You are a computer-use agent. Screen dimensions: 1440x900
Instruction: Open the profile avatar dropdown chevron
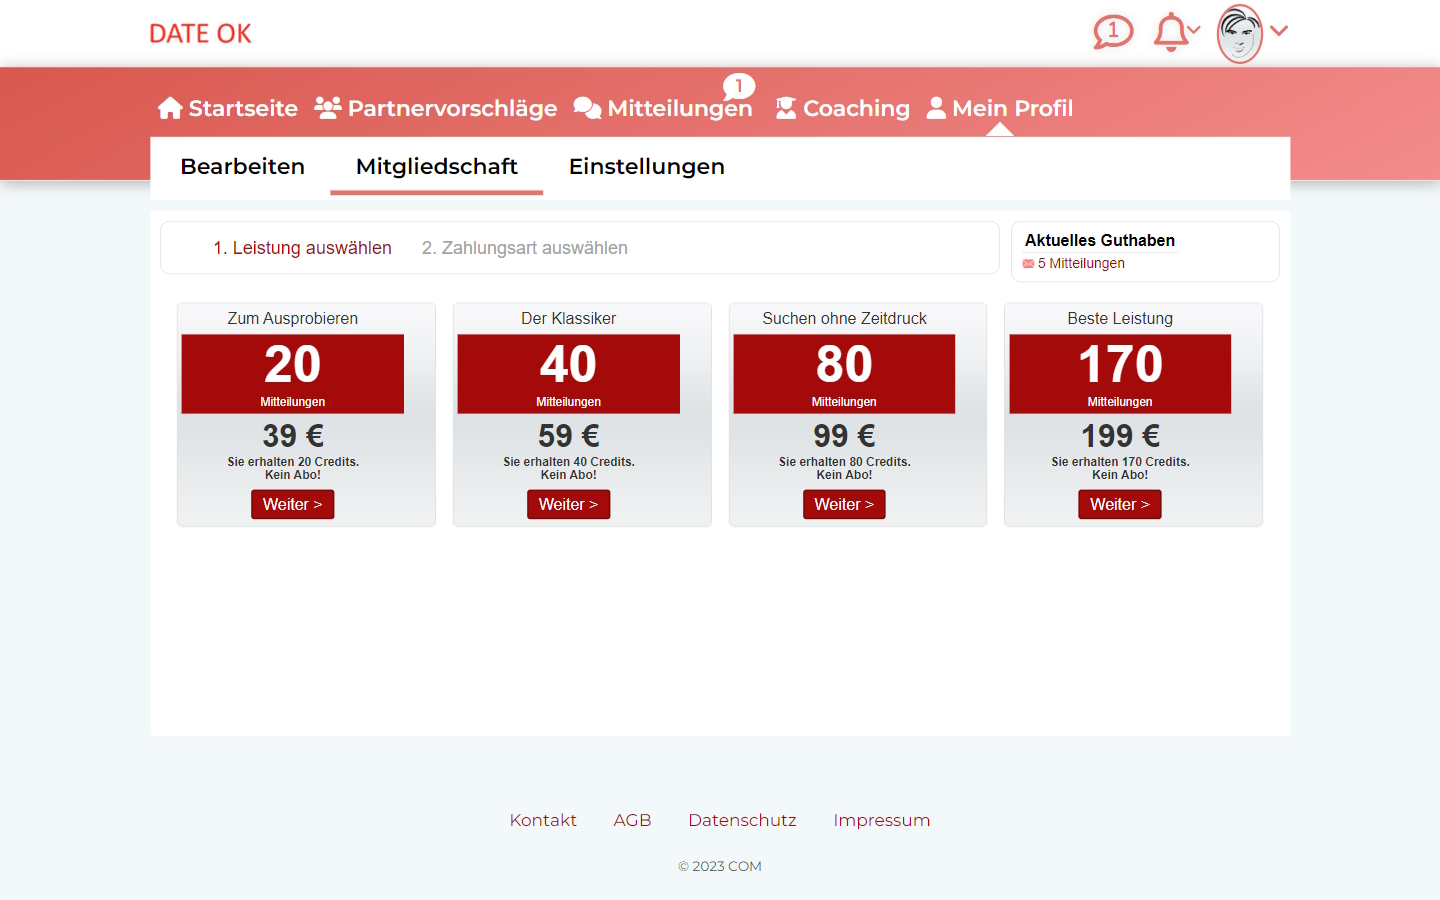(1280, 32)
